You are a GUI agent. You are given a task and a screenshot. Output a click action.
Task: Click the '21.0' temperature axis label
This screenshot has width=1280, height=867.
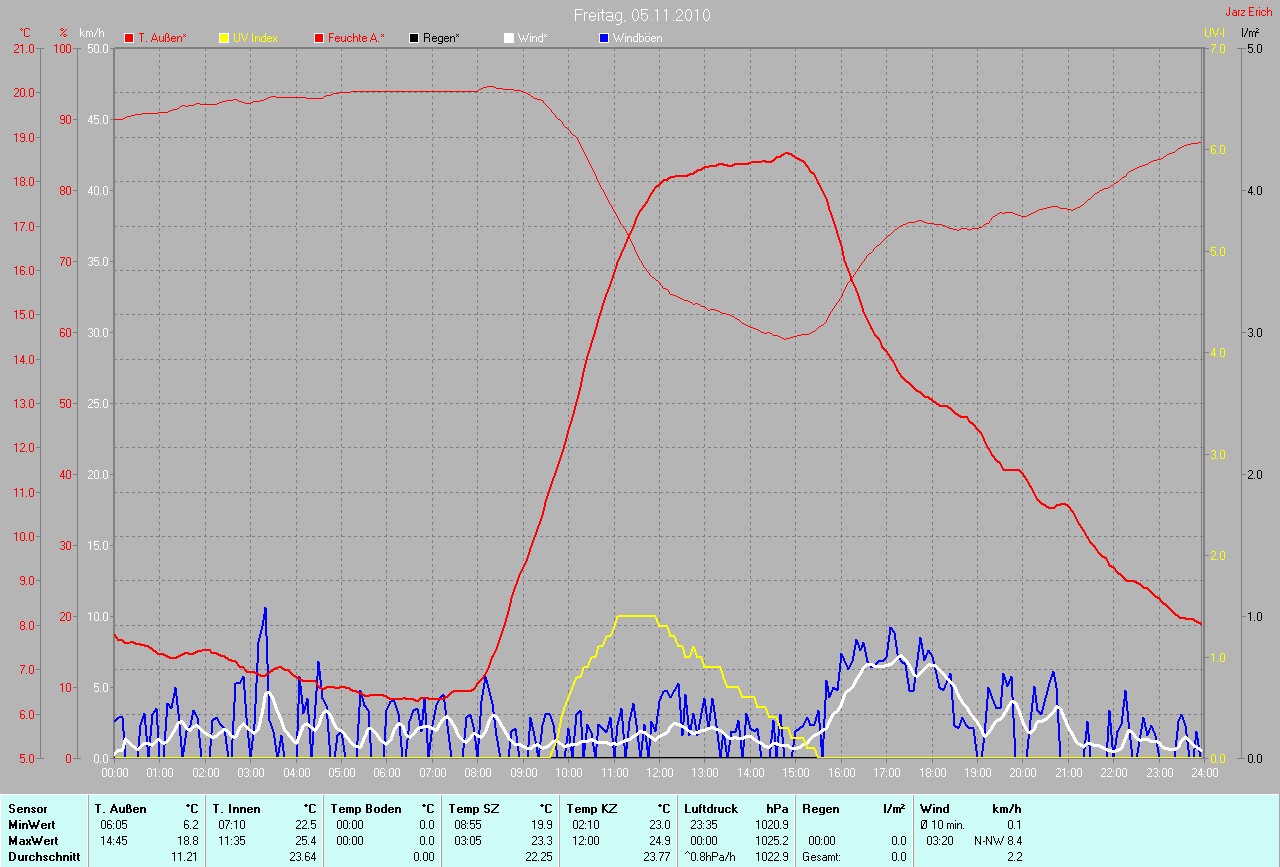click(x=22, y=48)
